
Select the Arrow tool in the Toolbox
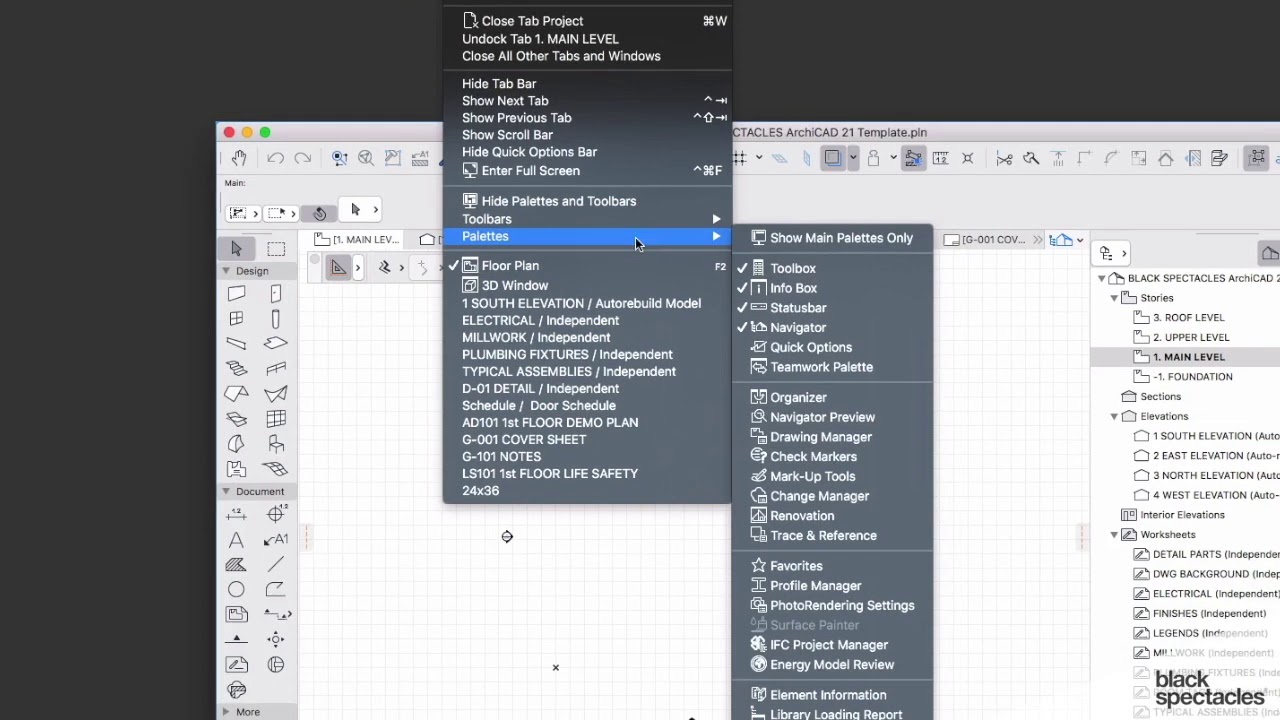coord(237,248)
